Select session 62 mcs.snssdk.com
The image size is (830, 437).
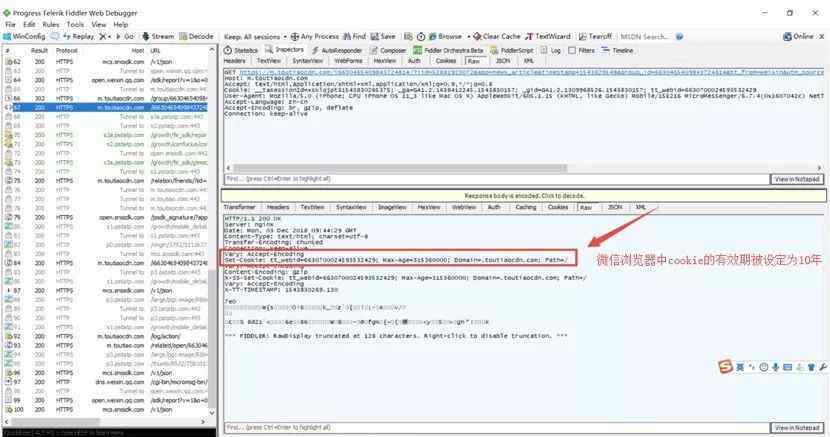[x=106, y=62]
